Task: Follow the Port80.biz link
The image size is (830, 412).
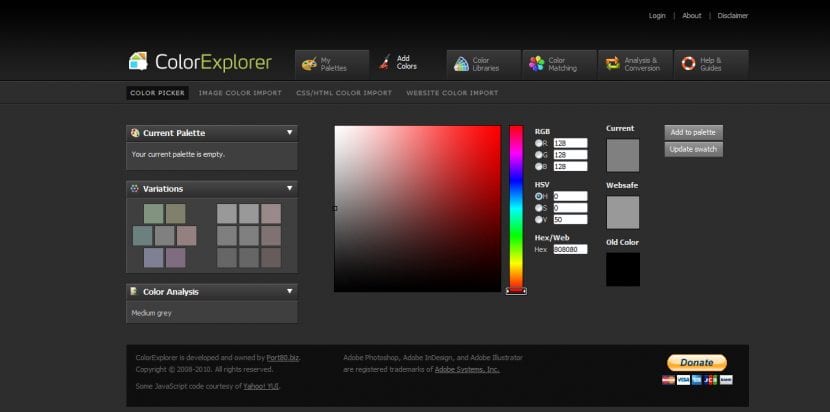Action: [x=283, y=358]
